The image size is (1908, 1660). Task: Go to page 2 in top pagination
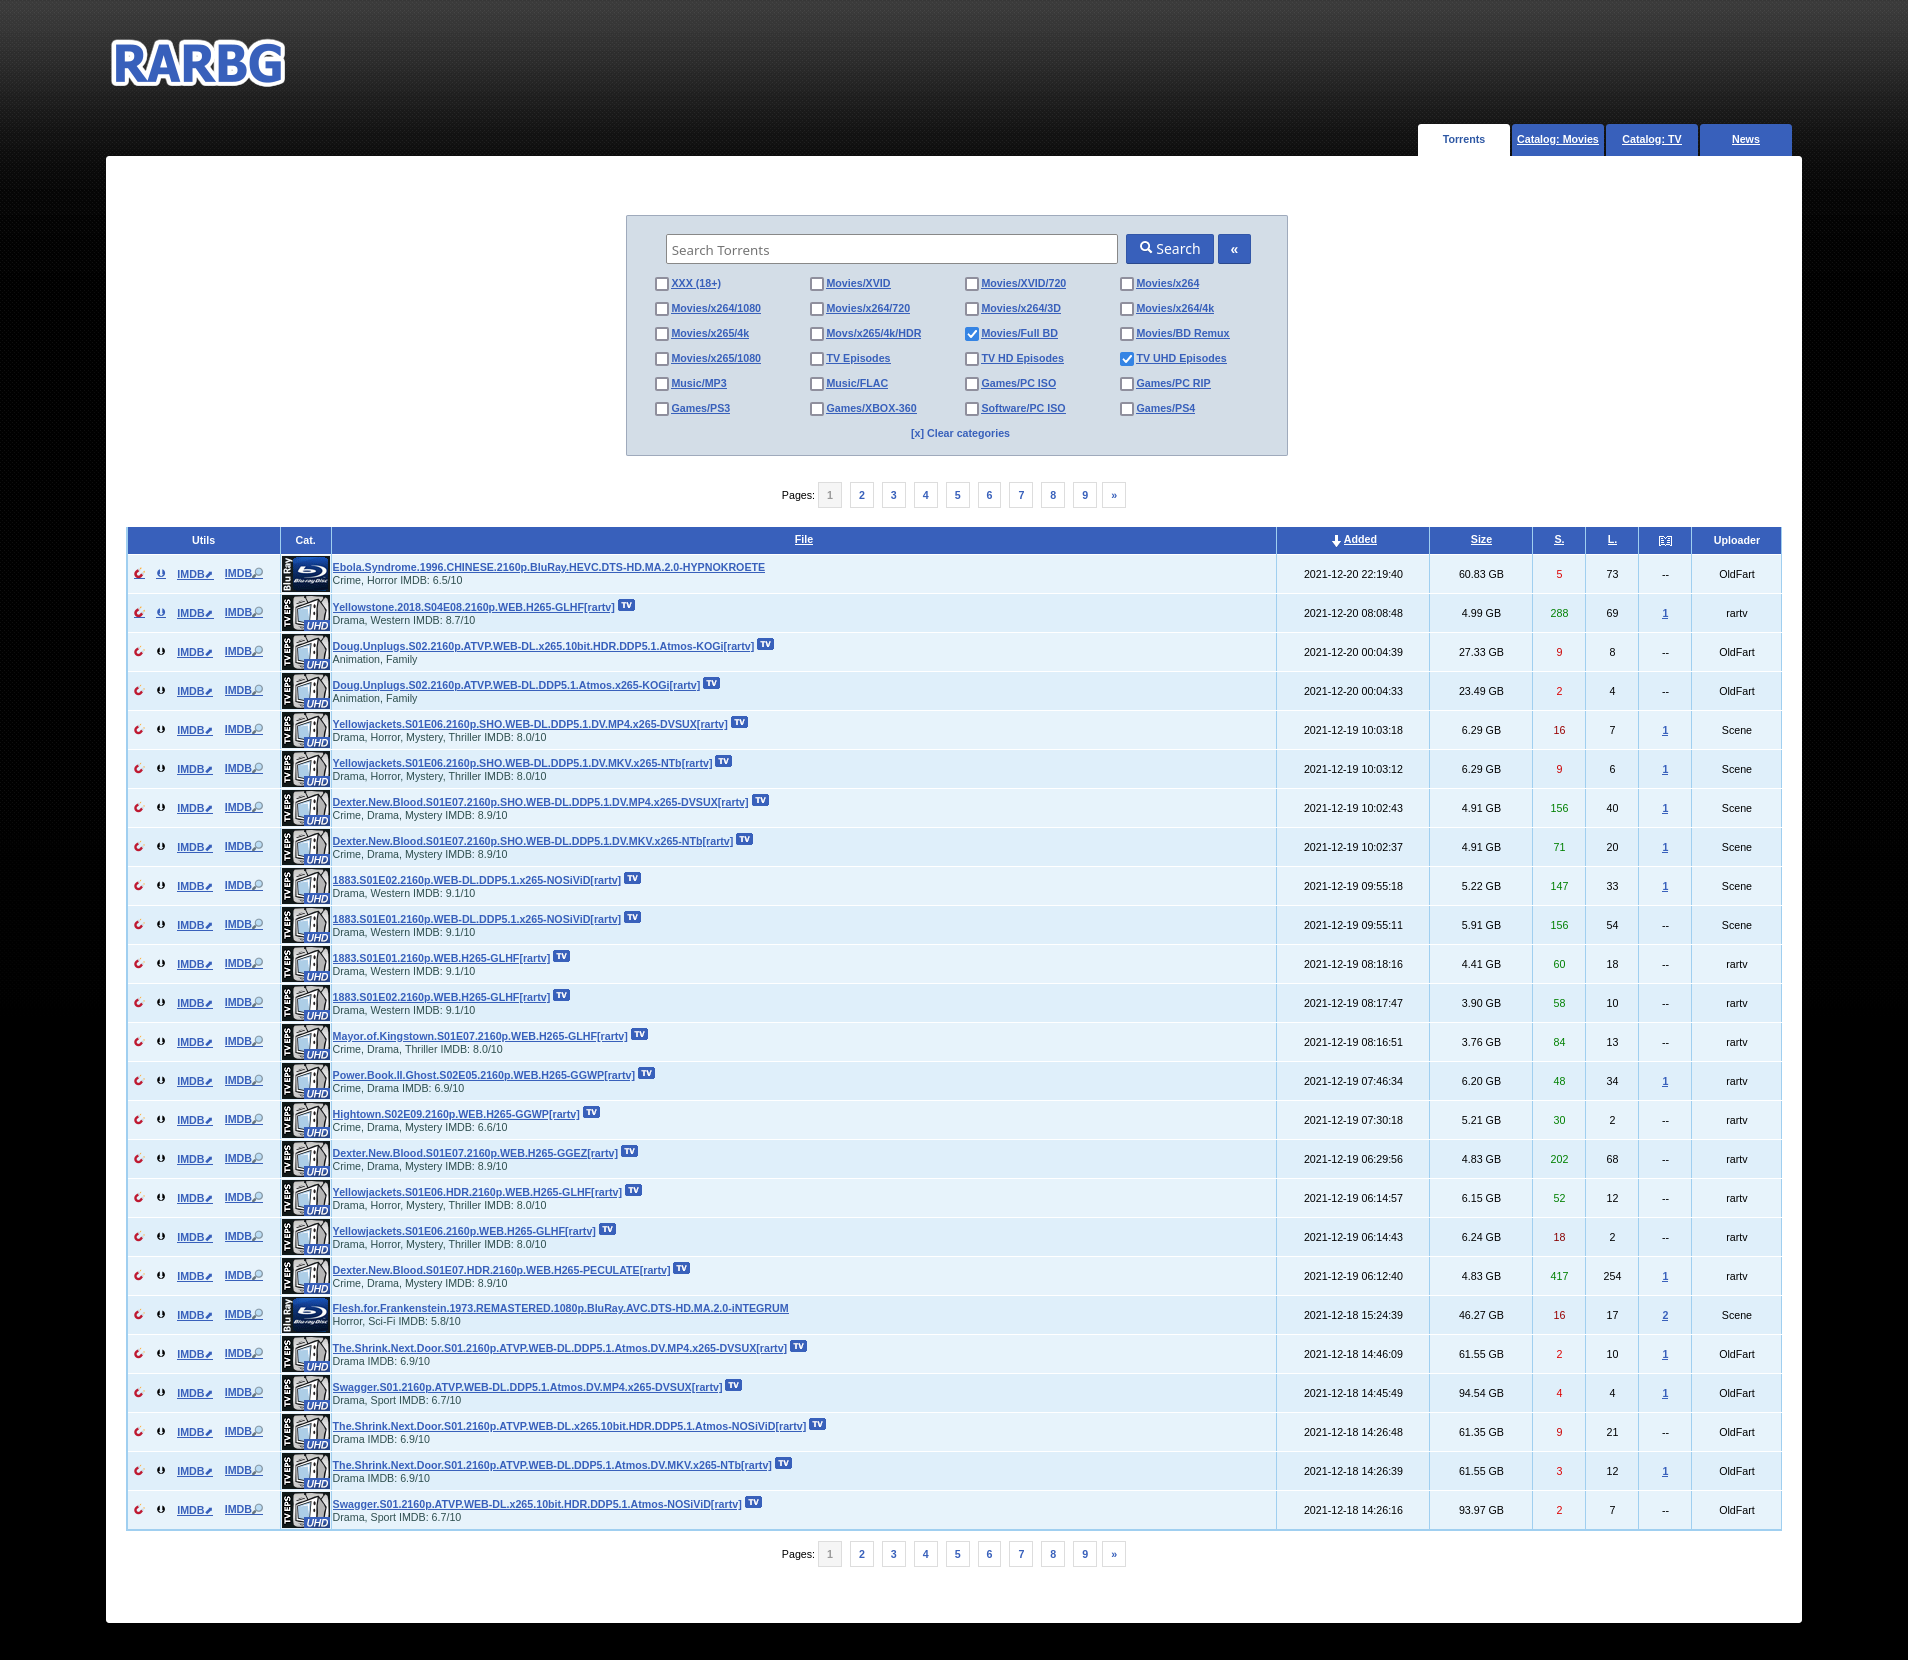[x=862, y=495]
